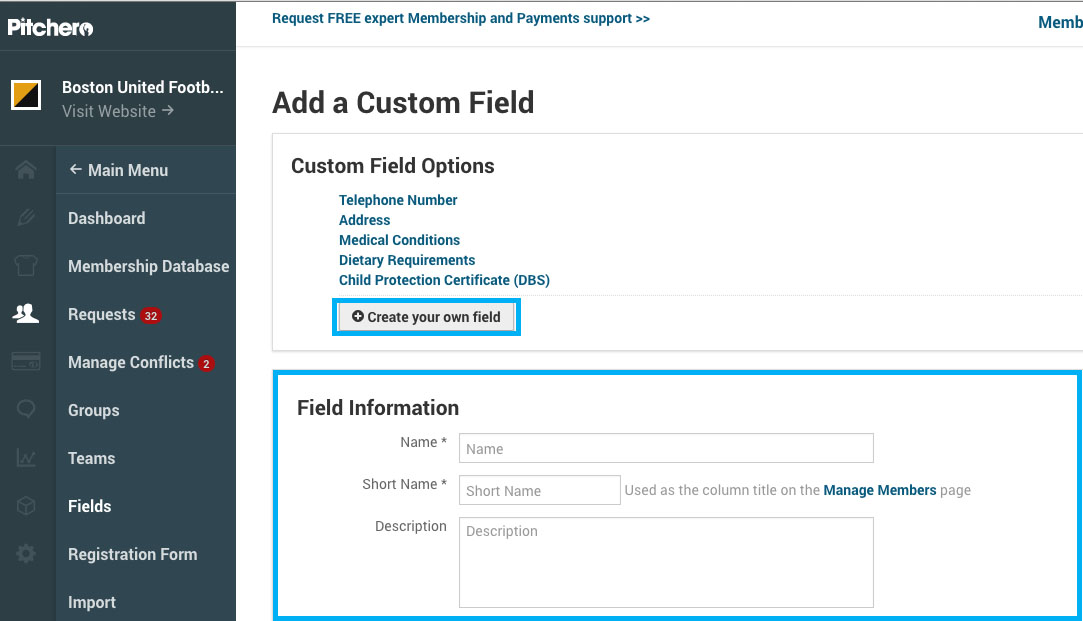The width and height of the screenshot is (1083, 621).
Task: Open Membership Database
Action: (x=148, y=266)
